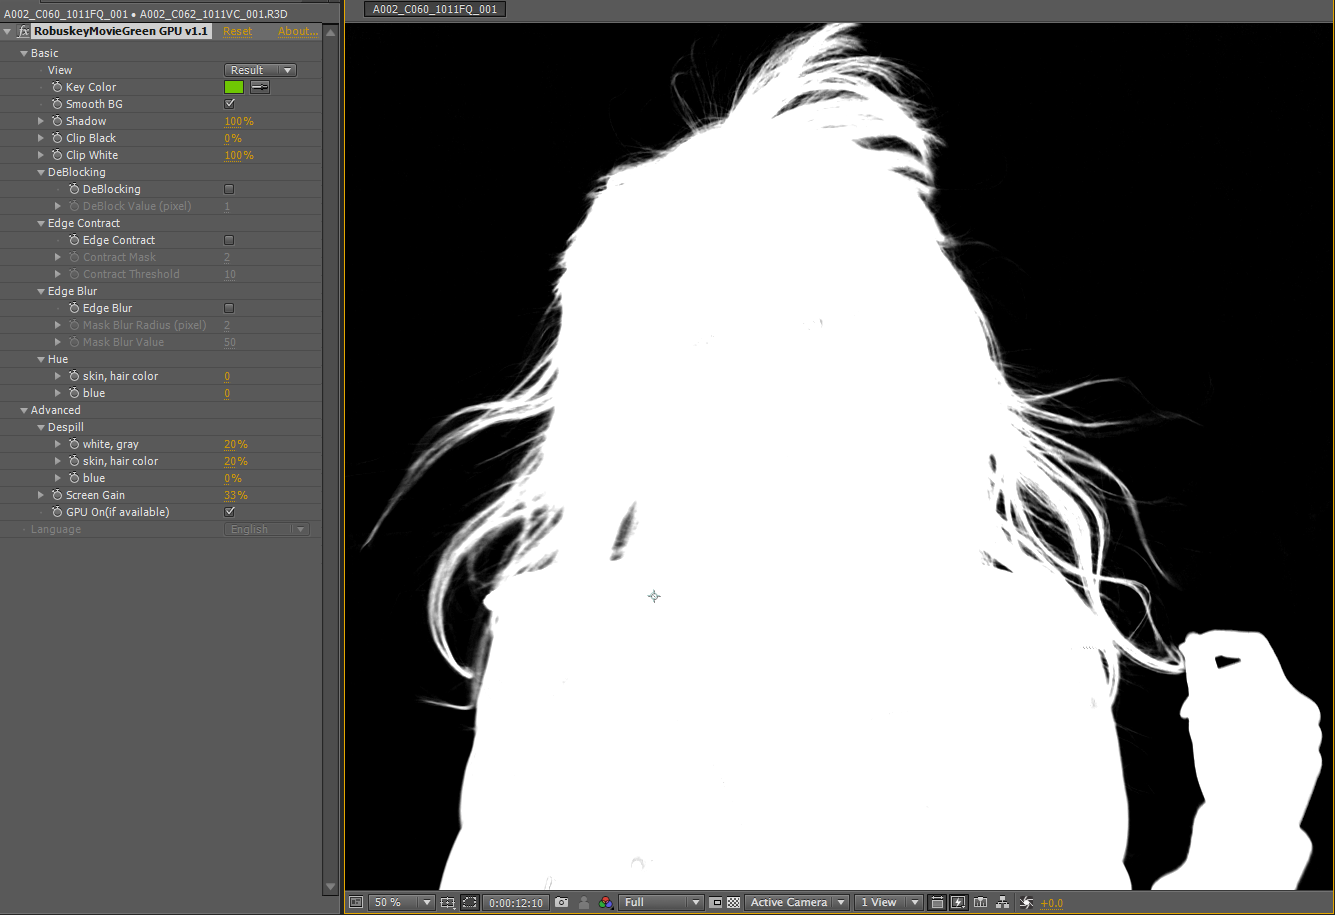Uncheck the Smooth BG checkbox
The width and height of the screenshot is (1335, 915).
229,104
